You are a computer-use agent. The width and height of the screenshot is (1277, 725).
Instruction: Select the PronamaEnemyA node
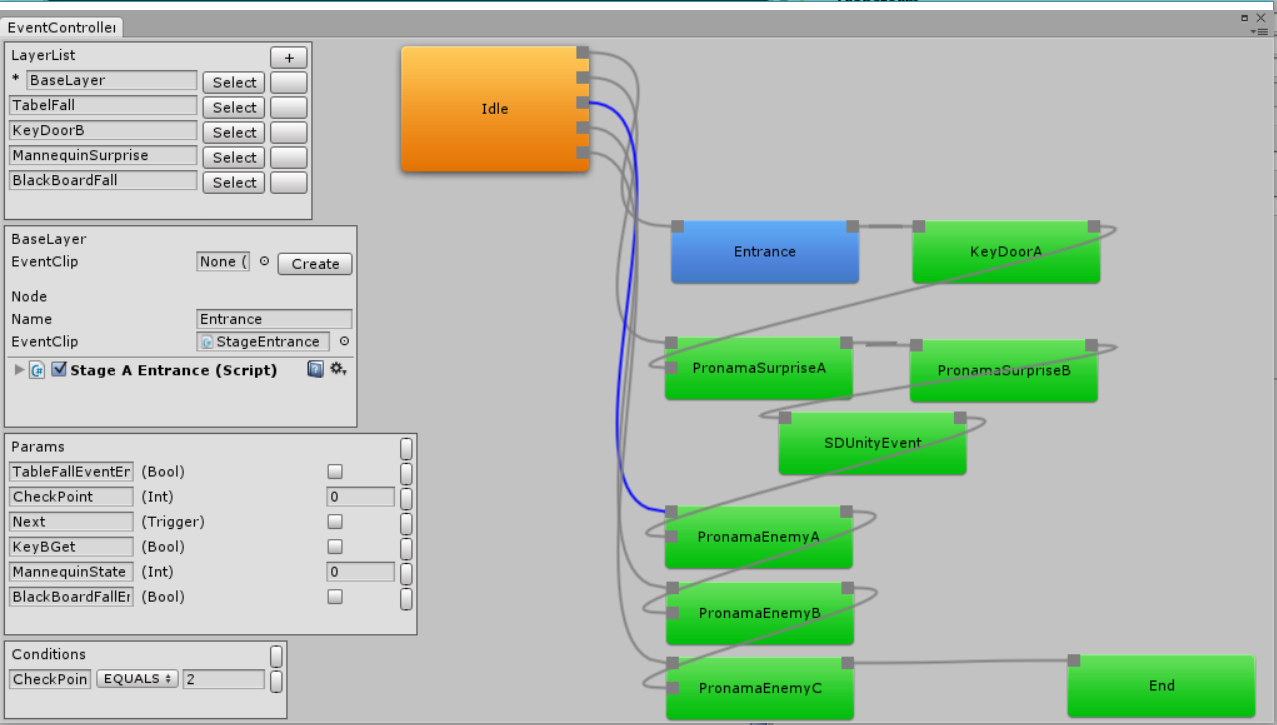pos(759,537)
